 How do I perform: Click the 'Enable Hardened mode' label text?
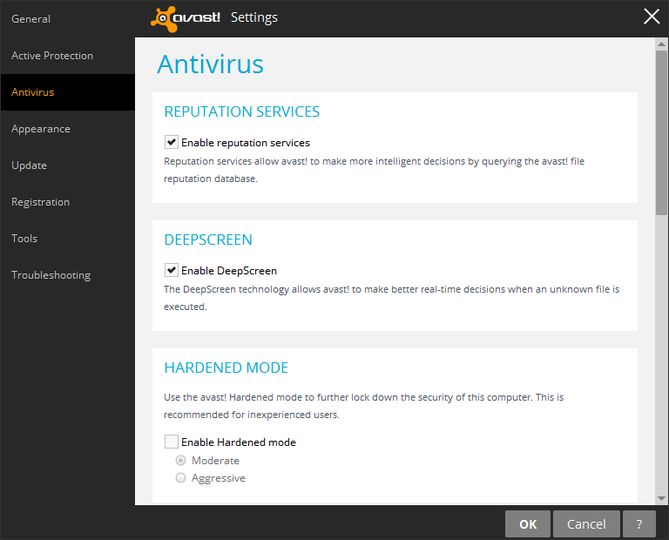click(x=239, y=442)
